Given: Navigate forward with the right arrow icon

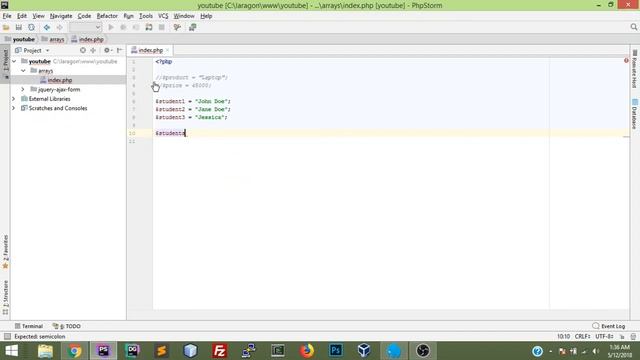Looking at the screenshot, I should pyautogui.click(x=60, y=27).
